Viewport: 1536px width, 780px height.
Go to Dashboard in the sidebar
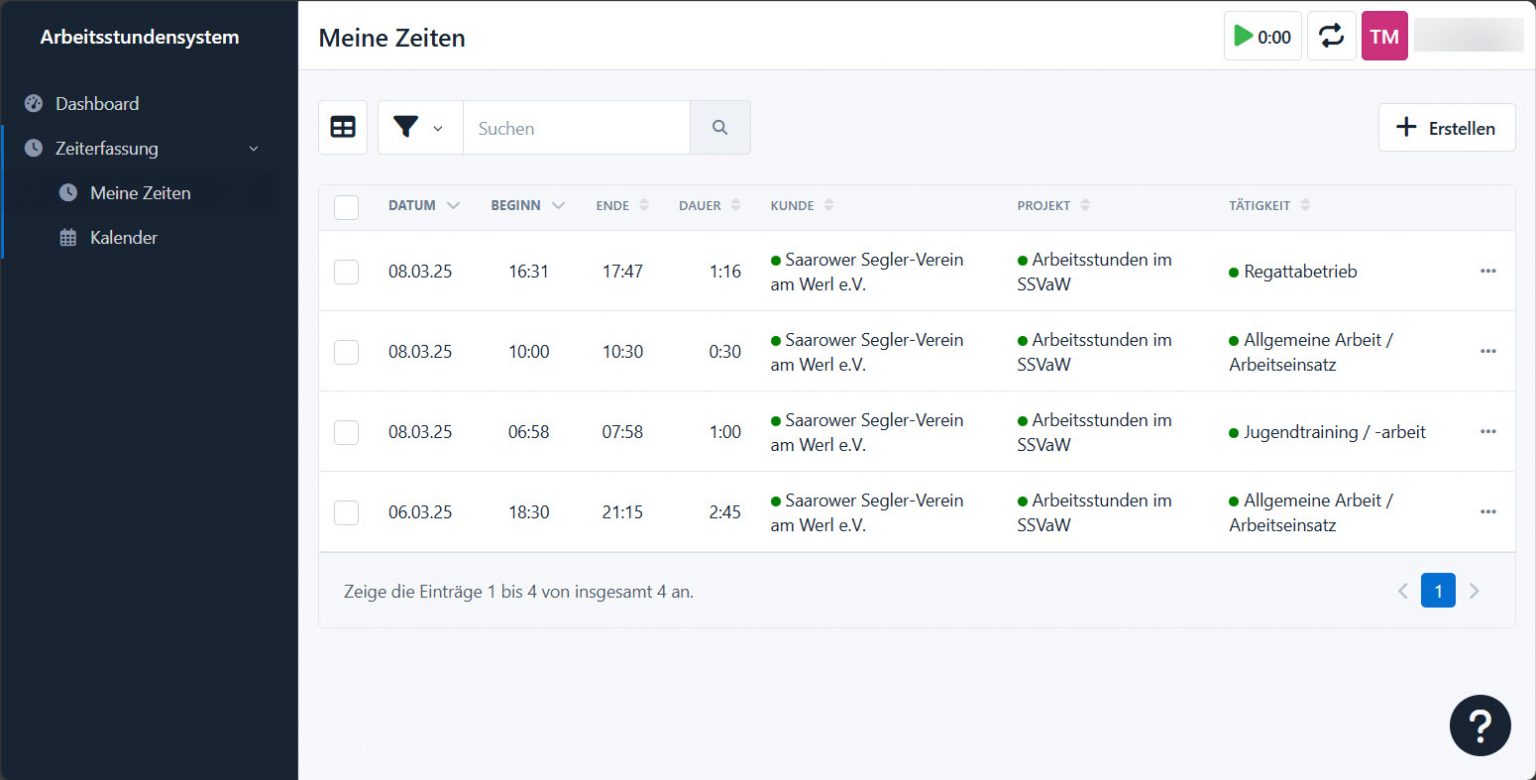pos(97,103)
